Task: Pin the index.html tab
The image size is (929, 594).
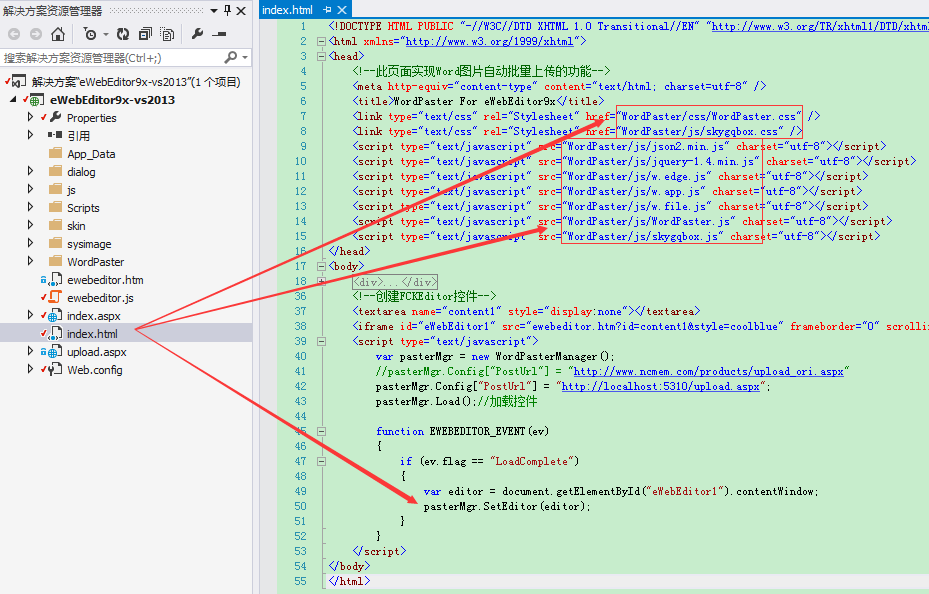Action: [328, 9]
